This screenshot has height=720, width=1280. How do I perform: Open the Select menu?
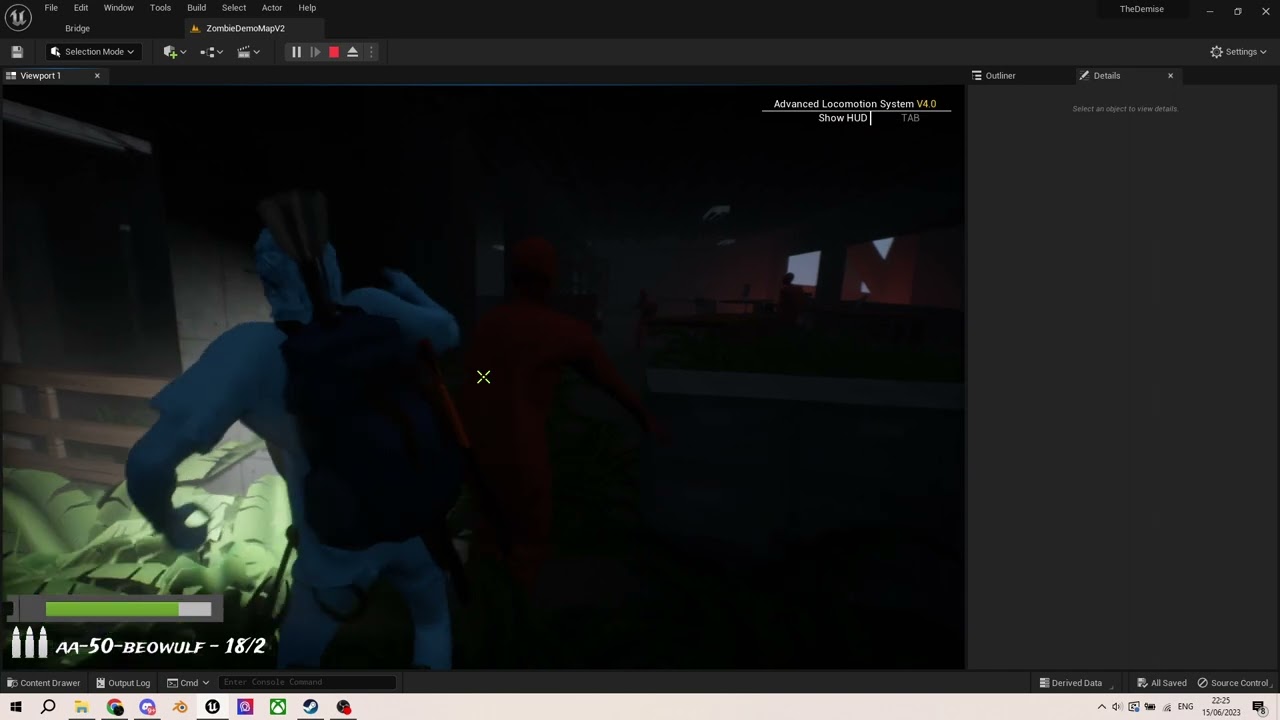point(234,8)
